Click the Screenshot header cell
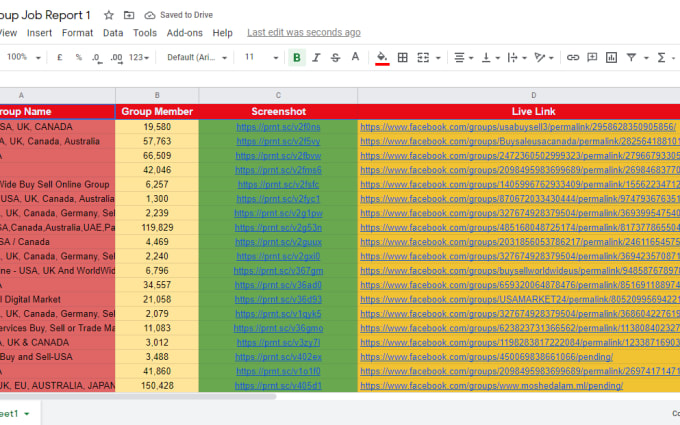The height and width of the screenshot is (425, 680). pyautogui.click(x=278, y=111)
